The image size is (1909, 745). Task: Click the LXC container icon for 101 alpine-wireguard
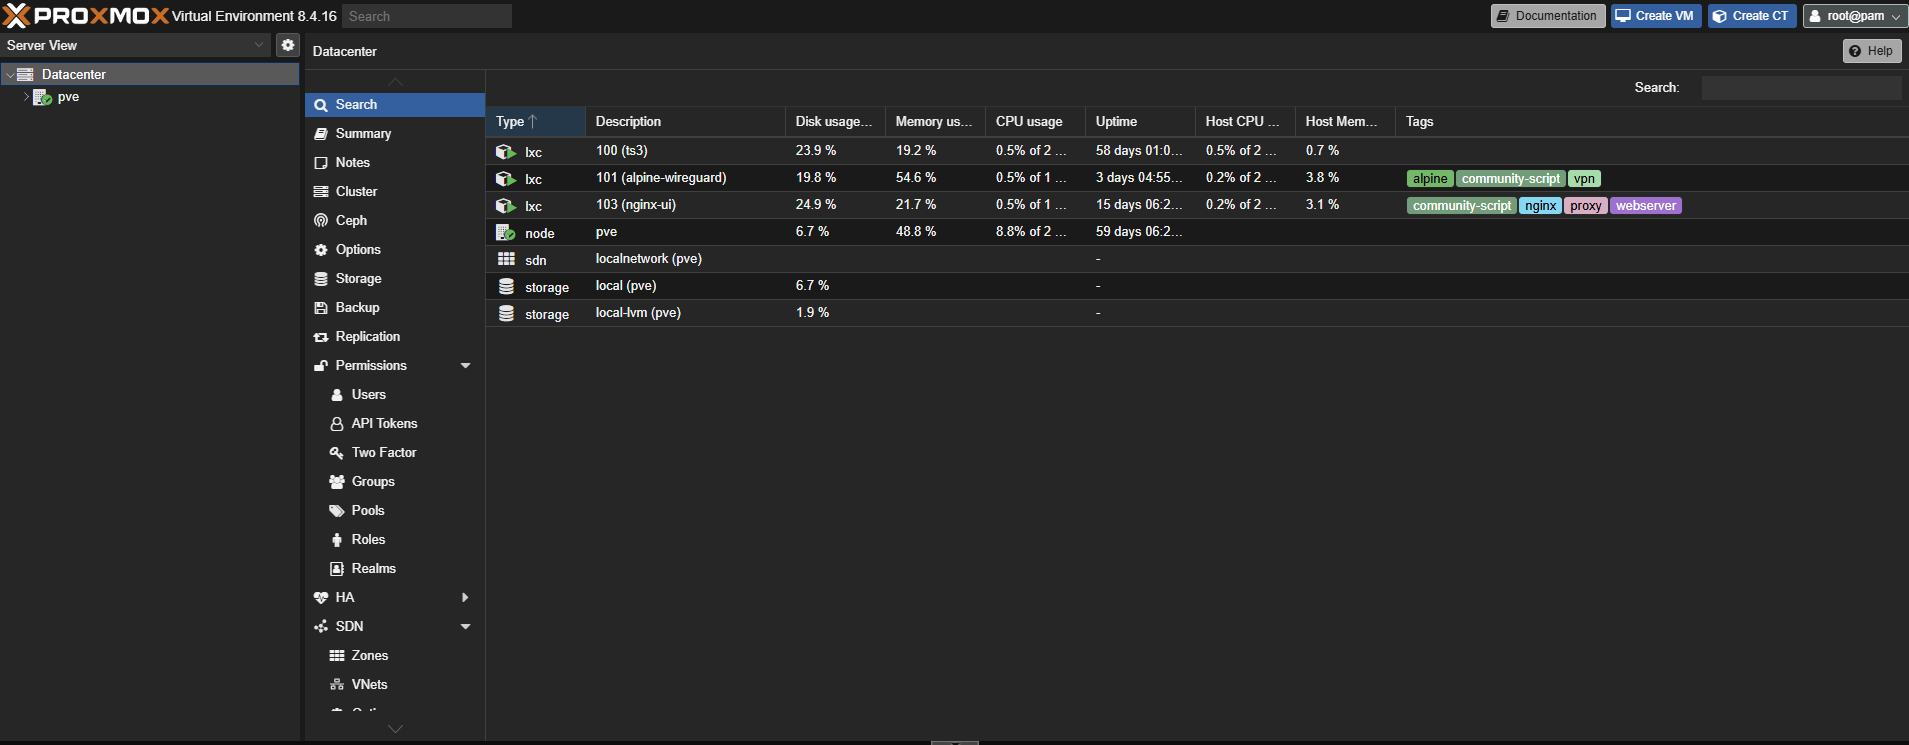506,179
